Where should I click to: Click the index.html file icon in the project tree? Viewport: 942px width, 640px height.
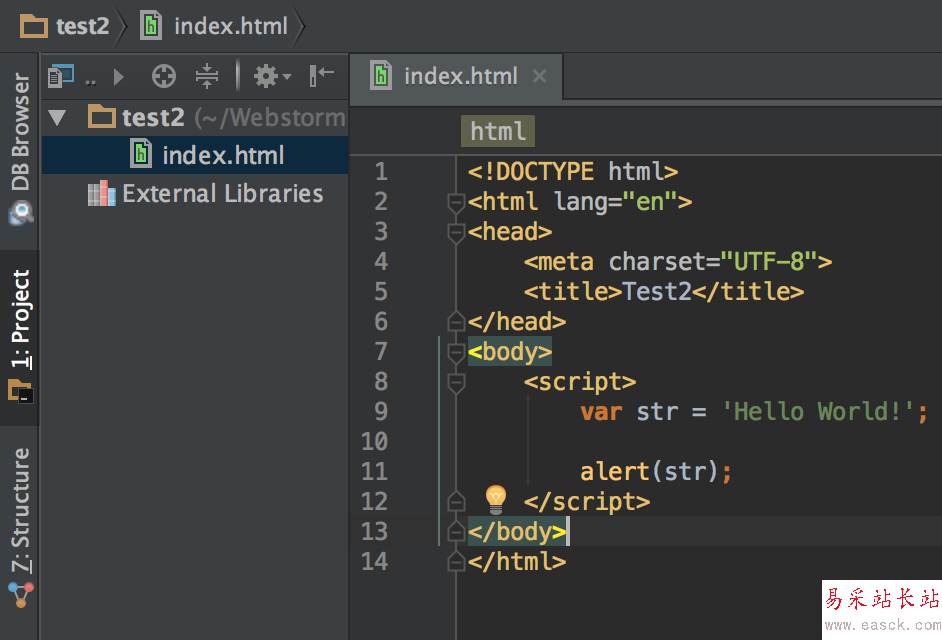pyautogui.click(x=143, y=155)
